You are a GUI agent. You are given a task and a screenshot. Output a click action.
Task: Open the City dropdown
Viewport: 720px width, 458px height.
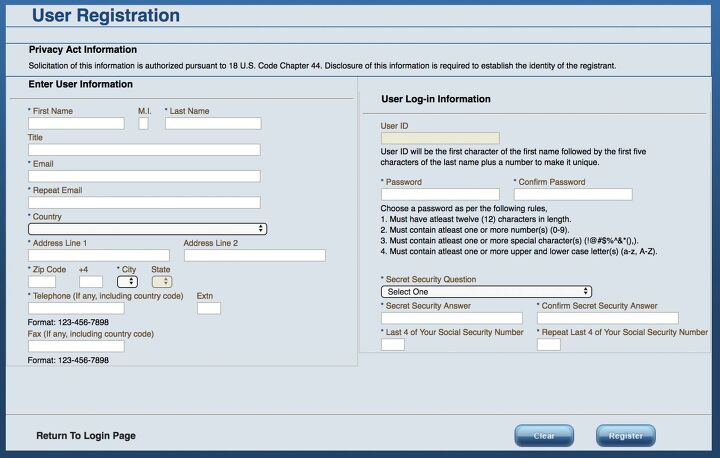[127, 282]
